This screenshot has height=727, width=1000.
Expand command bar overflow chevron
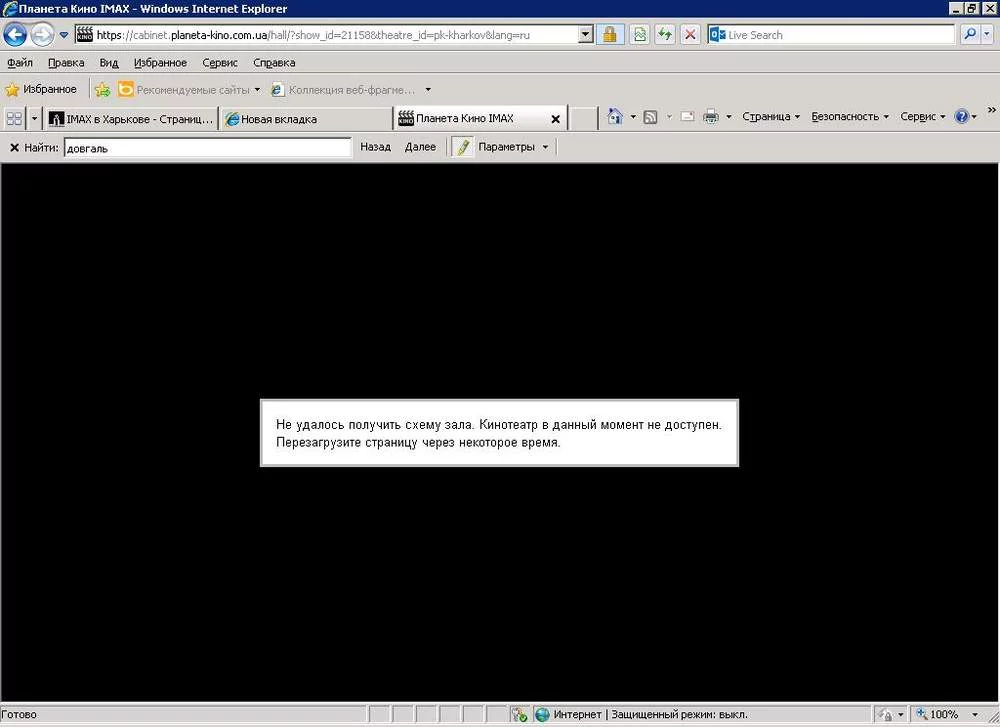[x=992, y=110]
